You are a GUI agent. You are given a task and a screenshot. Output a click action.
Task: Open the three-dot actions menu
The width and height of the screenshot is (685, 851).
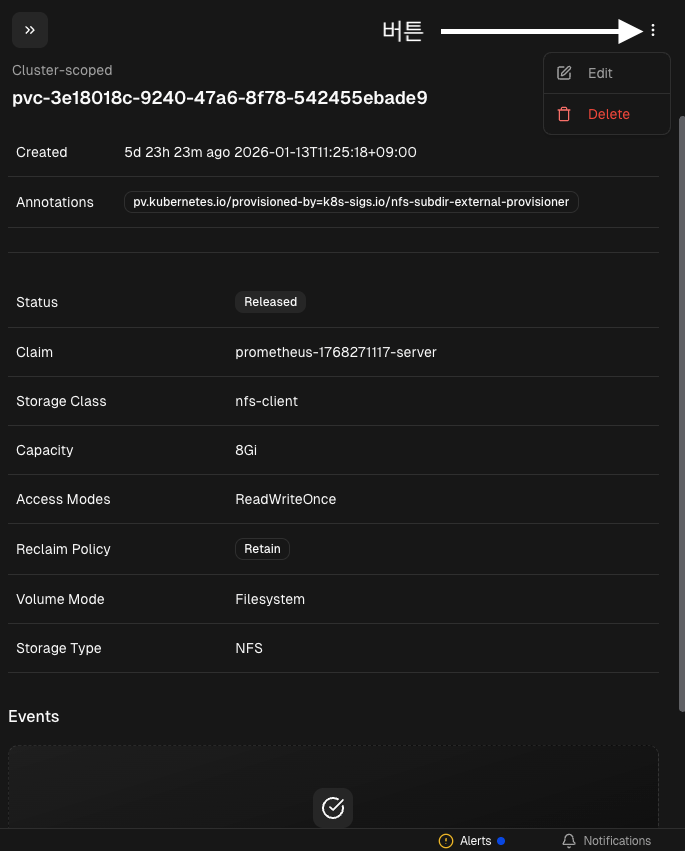pos(653,30)
